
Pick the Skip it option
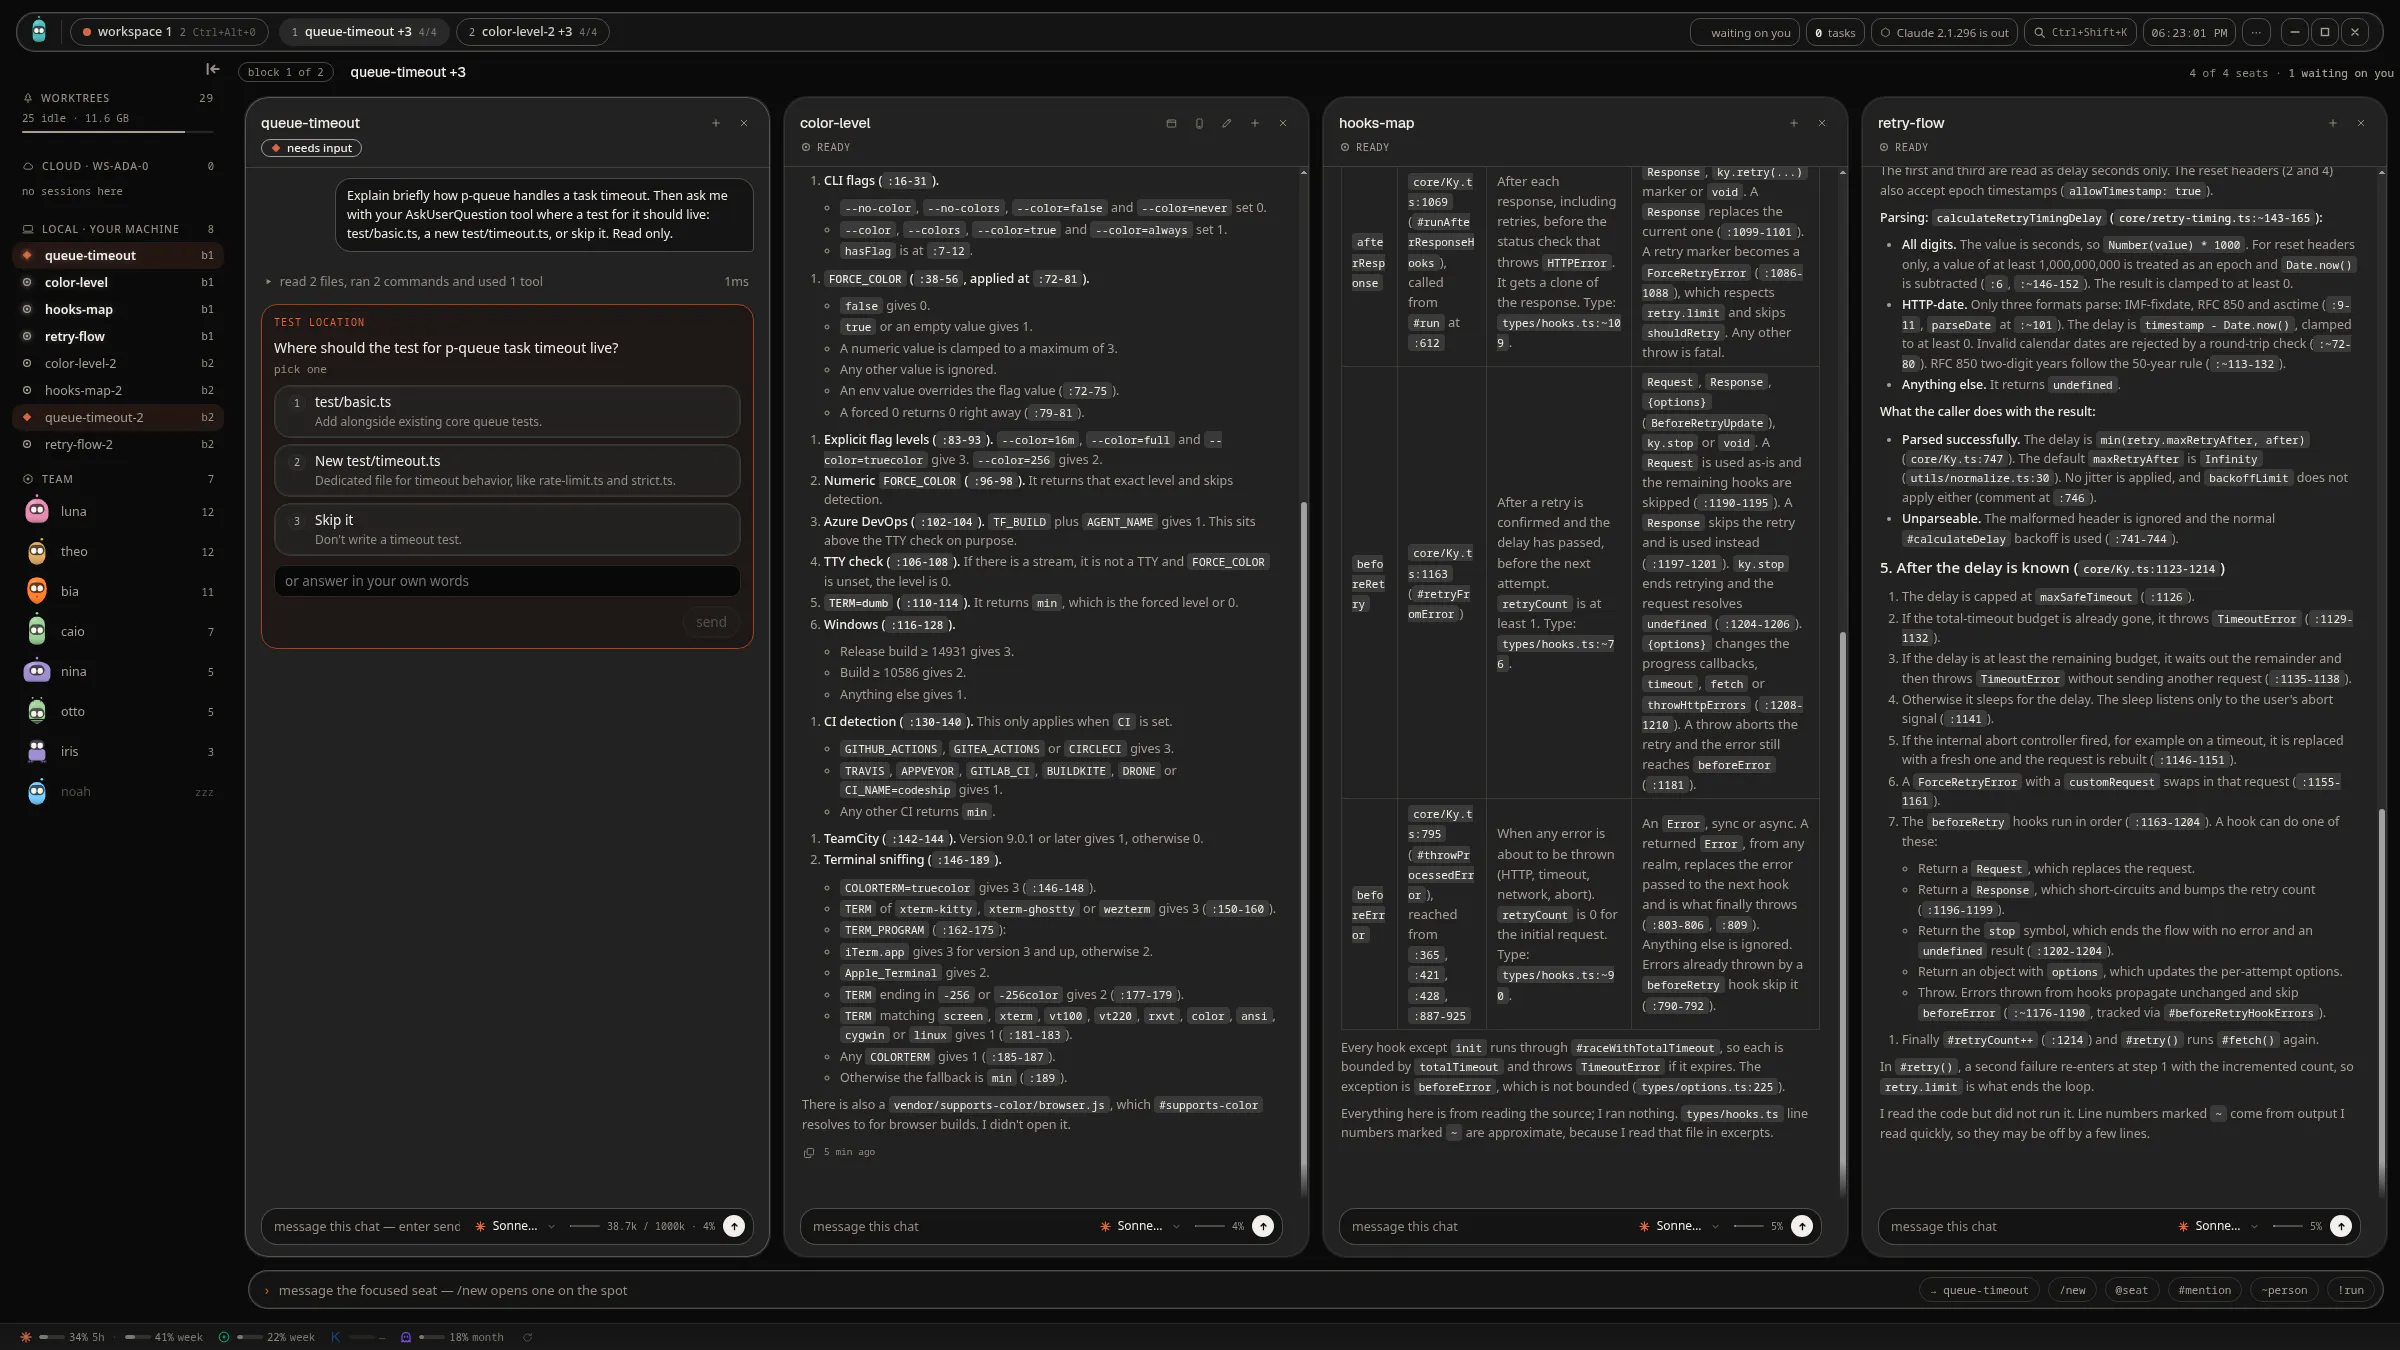pos(507,529)
